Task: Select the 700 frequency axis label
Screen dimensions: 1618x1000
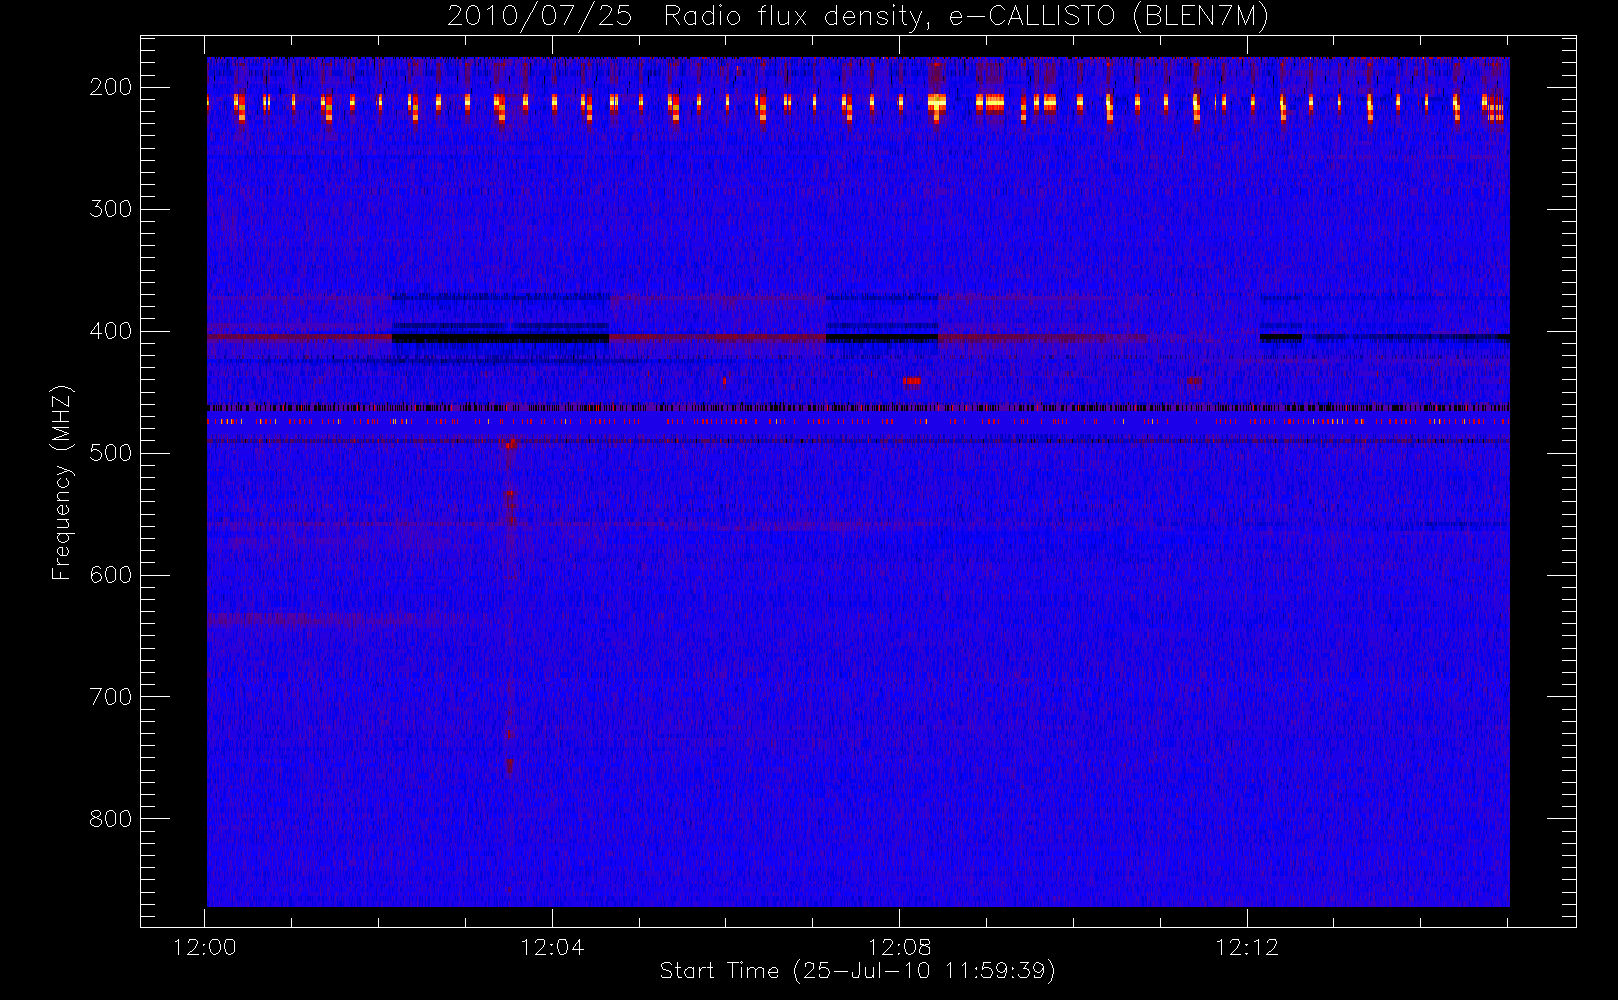Action: pyautogui.click(x=111, y=697)
